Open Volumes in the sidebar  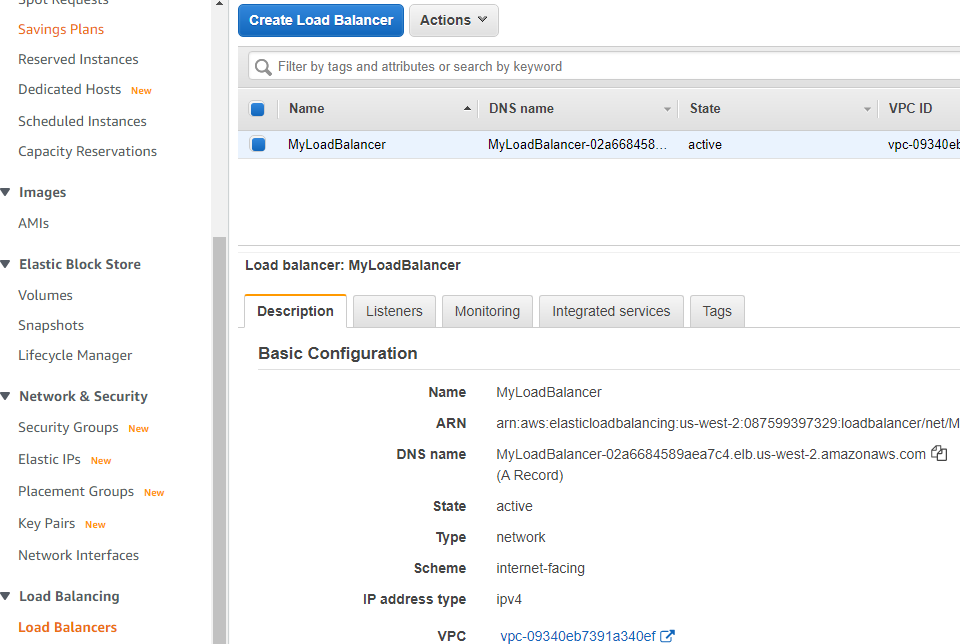click(x=45, y=295)
